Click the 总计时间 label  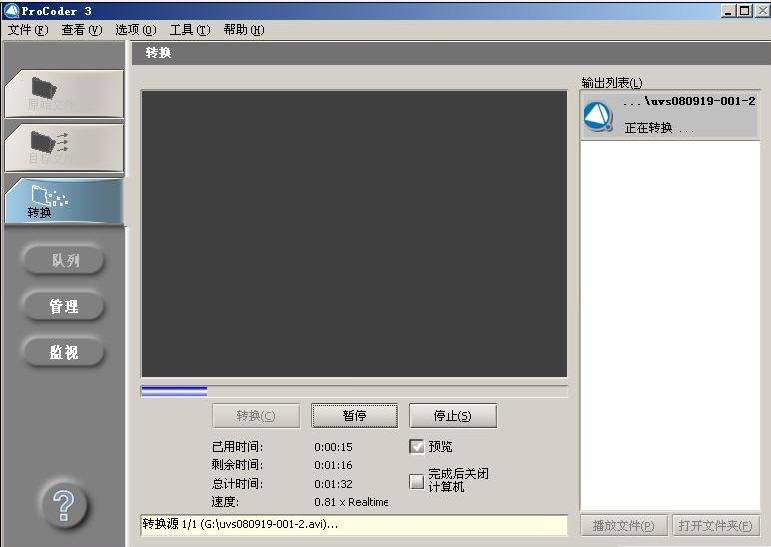237,484
